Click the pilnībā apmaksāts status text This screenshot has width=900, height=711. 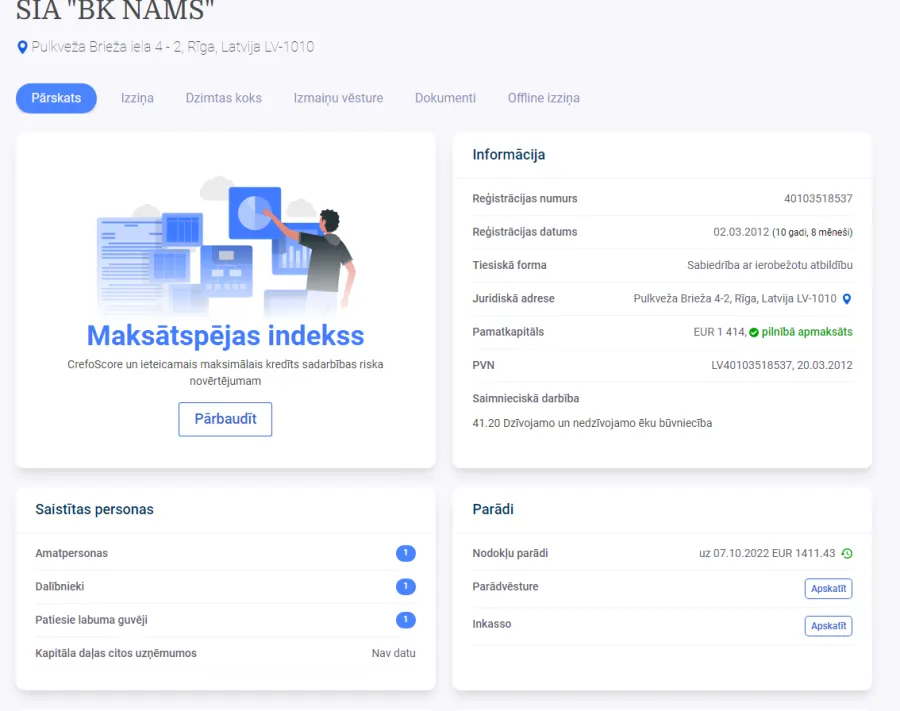tap(807, 332)
